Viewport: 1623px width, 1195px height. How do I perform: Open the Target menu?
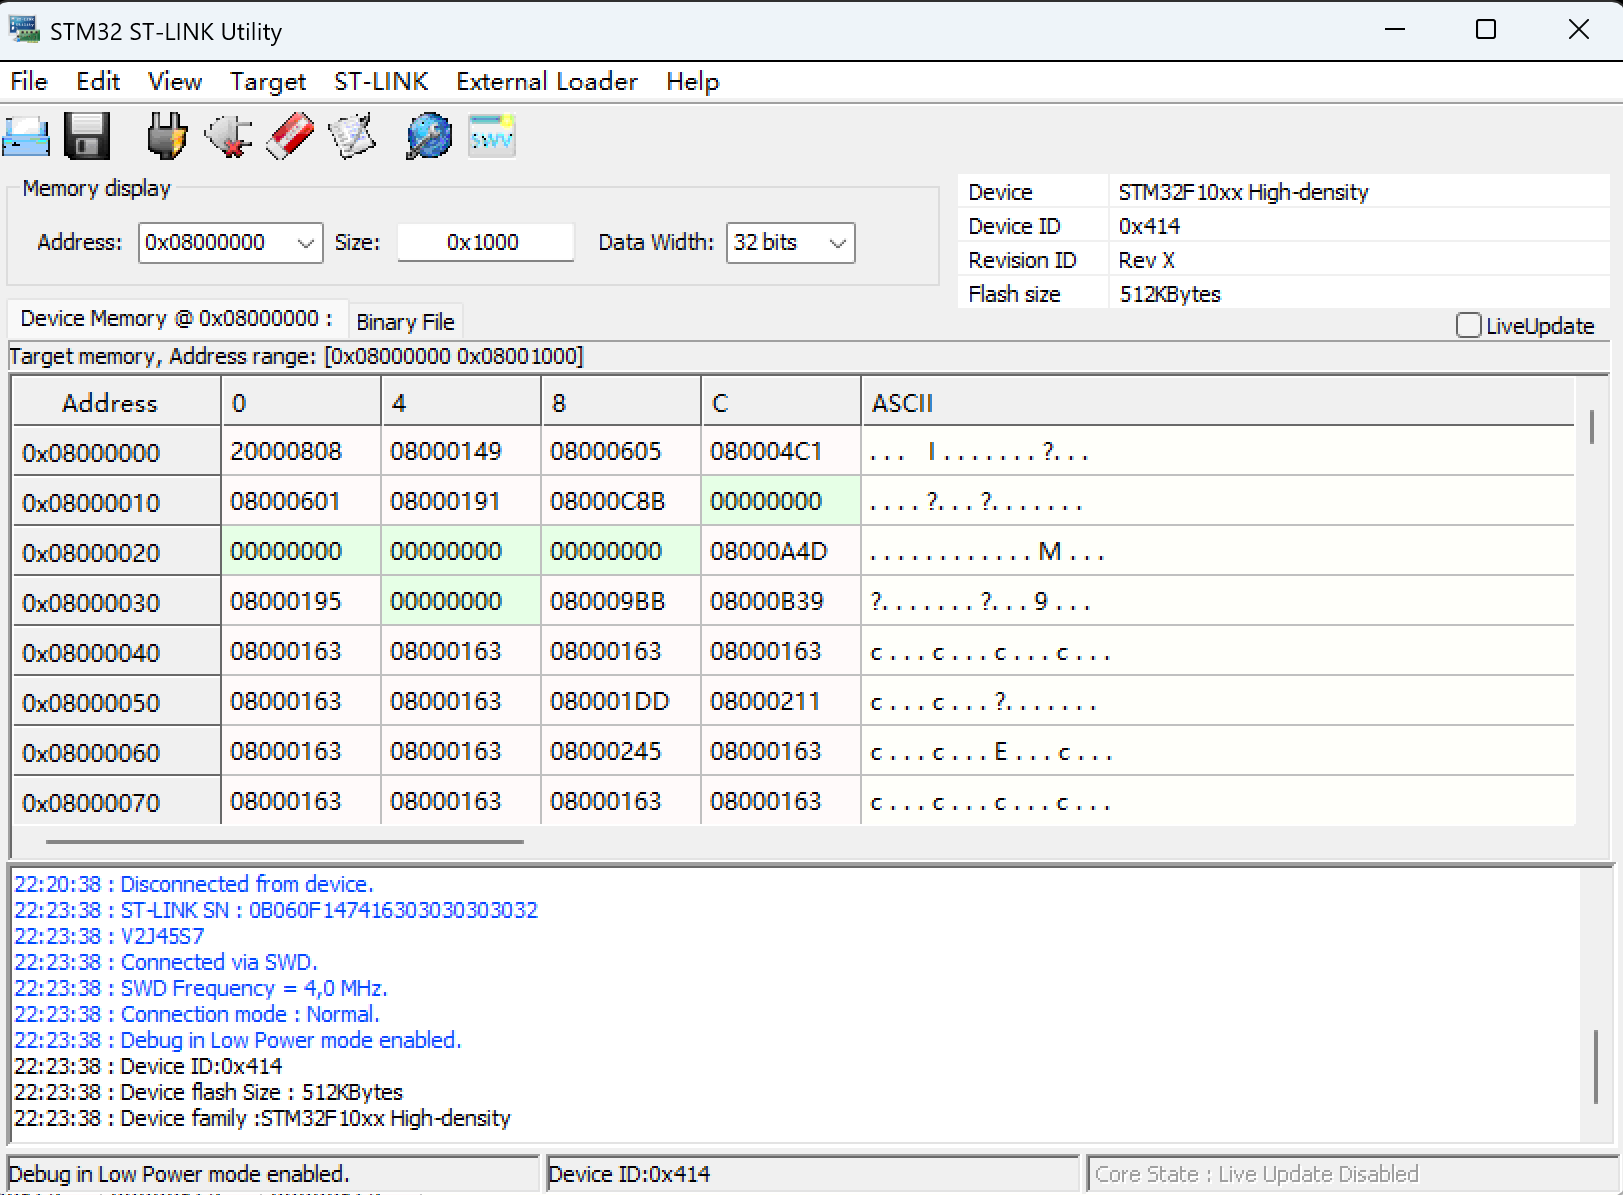267,82
